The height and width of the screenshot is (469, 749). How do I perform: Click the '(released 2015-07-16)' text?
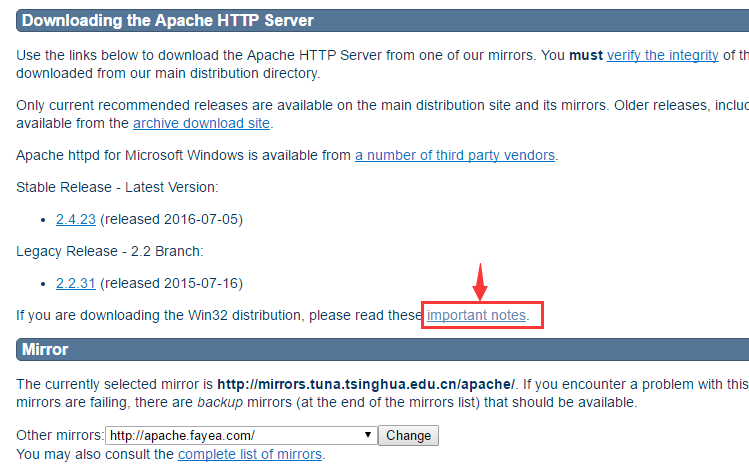[x=171, y=283]
